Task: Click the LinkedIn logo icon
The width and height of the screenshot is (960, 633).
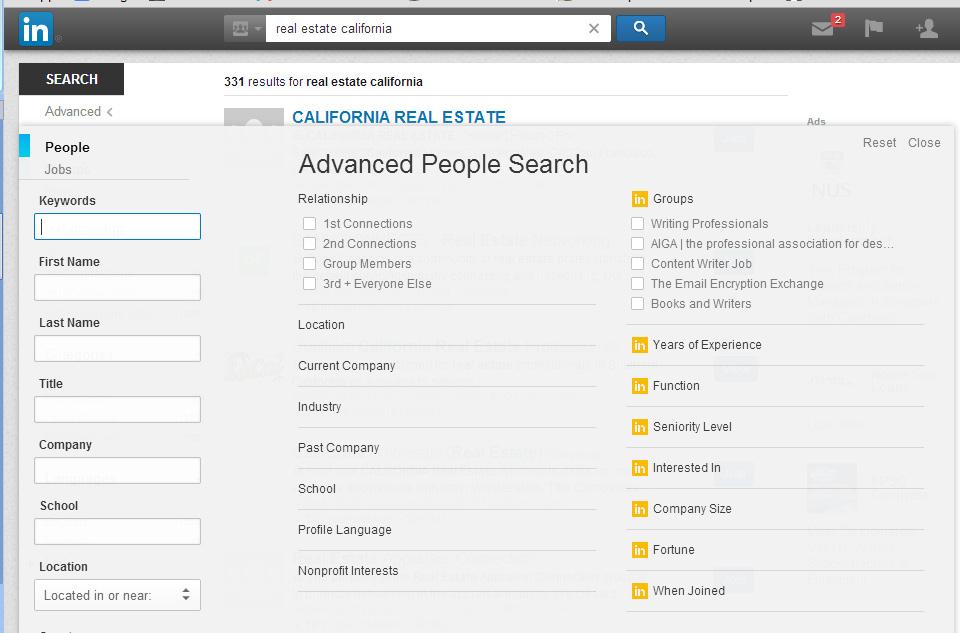Action: [36, 29]
